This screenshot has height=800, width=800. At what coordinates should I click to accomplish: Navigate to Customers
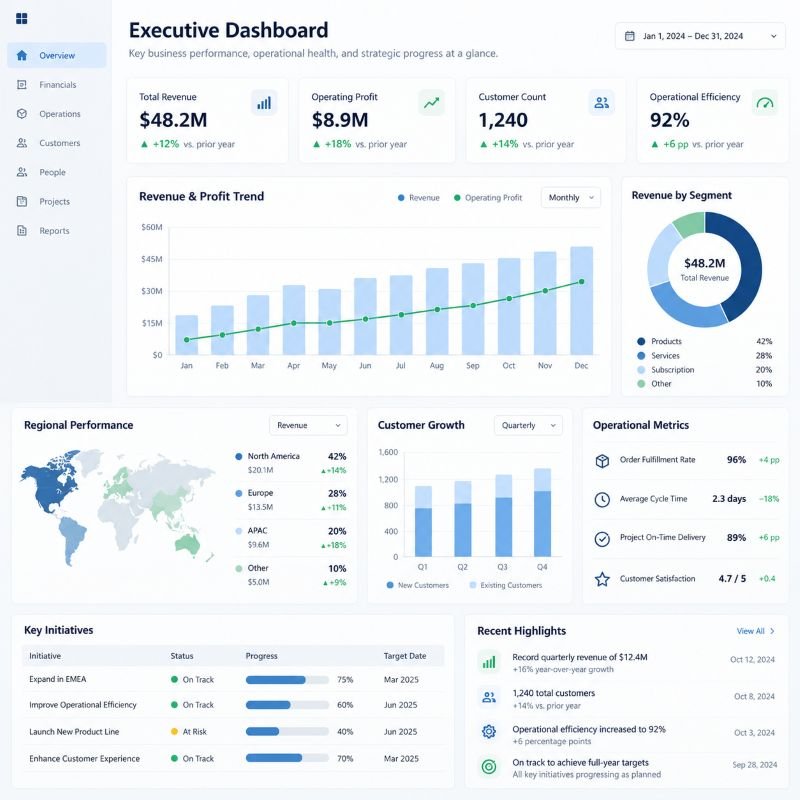(x=57, y=143)
